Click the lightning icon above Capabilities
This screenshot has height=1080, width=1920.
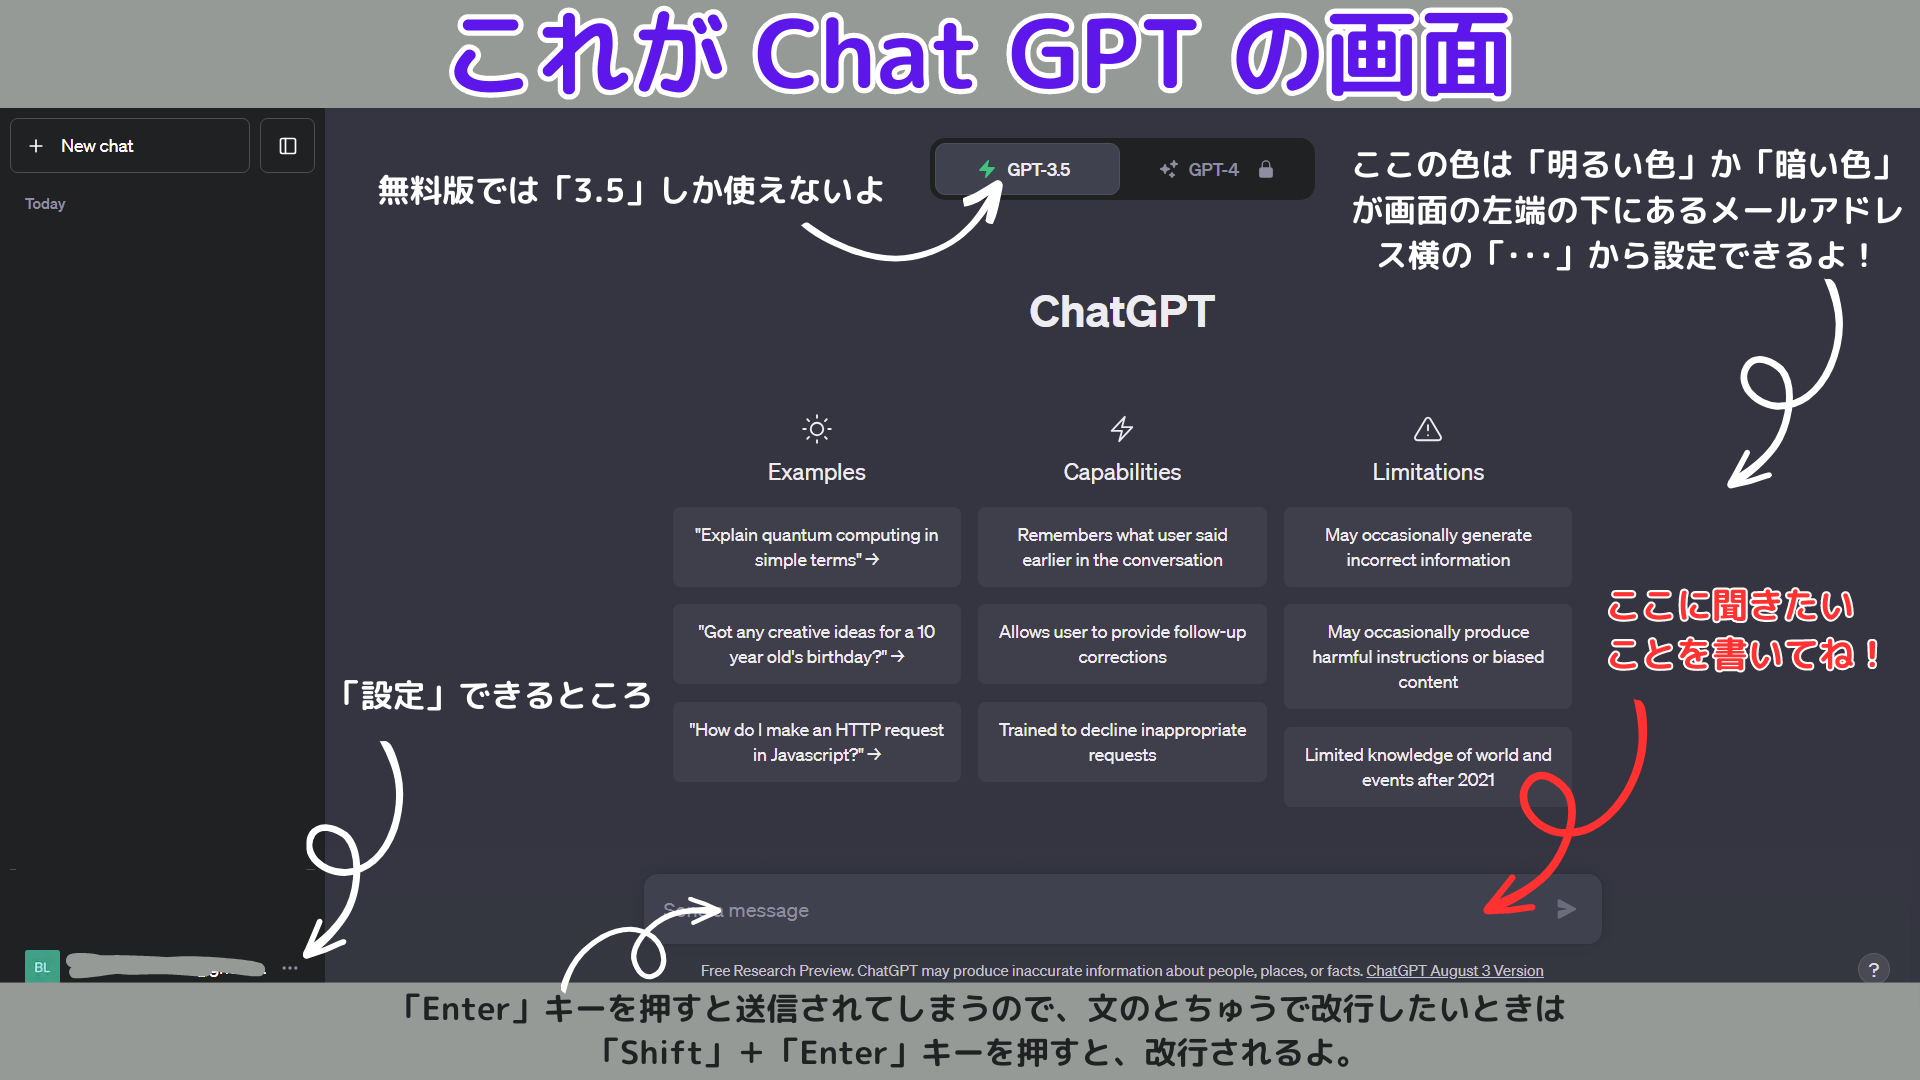1121,429
